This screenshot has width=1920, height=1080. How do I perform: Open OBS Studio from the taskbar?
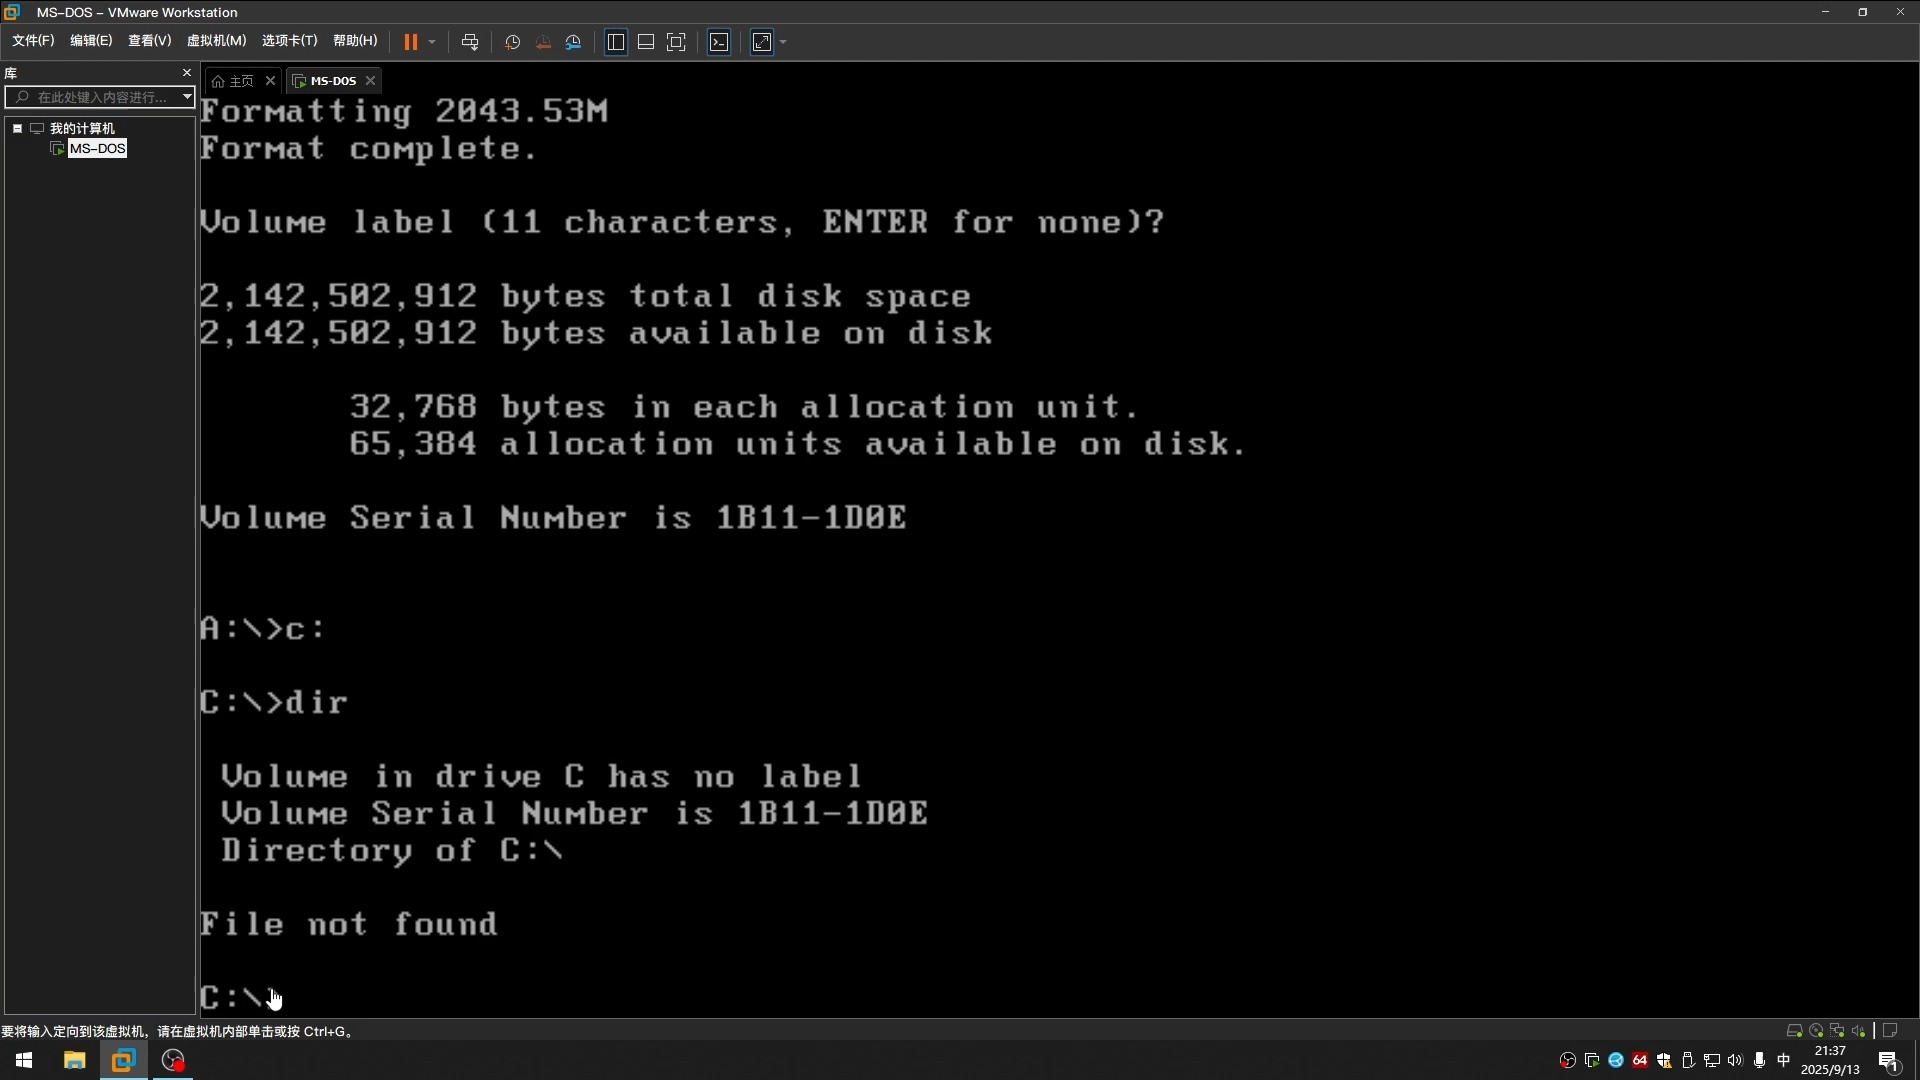[172, 1060]
